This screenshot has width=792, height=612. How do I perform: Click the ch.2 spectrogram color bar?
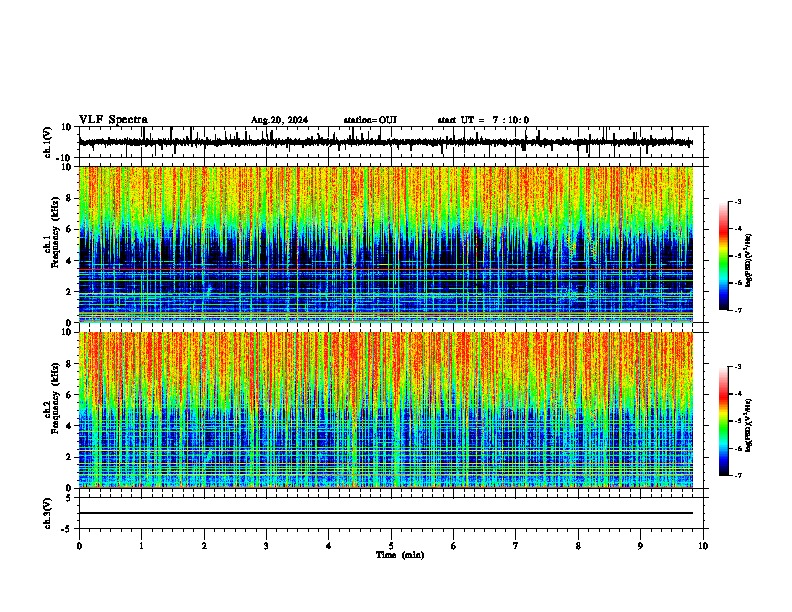pos(724,421)
